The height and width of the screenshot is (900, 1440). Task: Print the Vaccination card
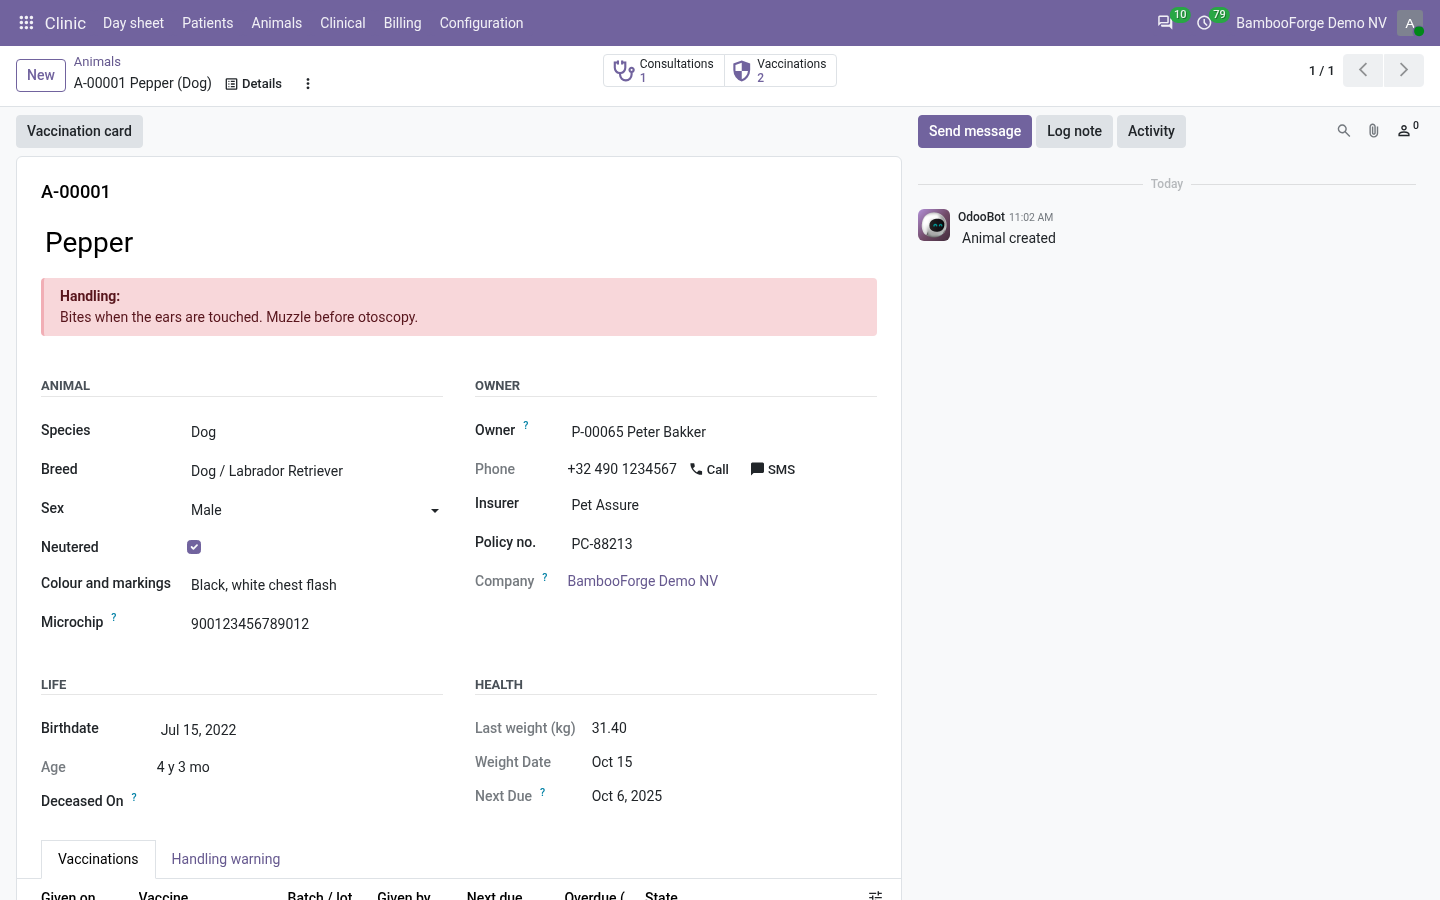tap(79, 131)
